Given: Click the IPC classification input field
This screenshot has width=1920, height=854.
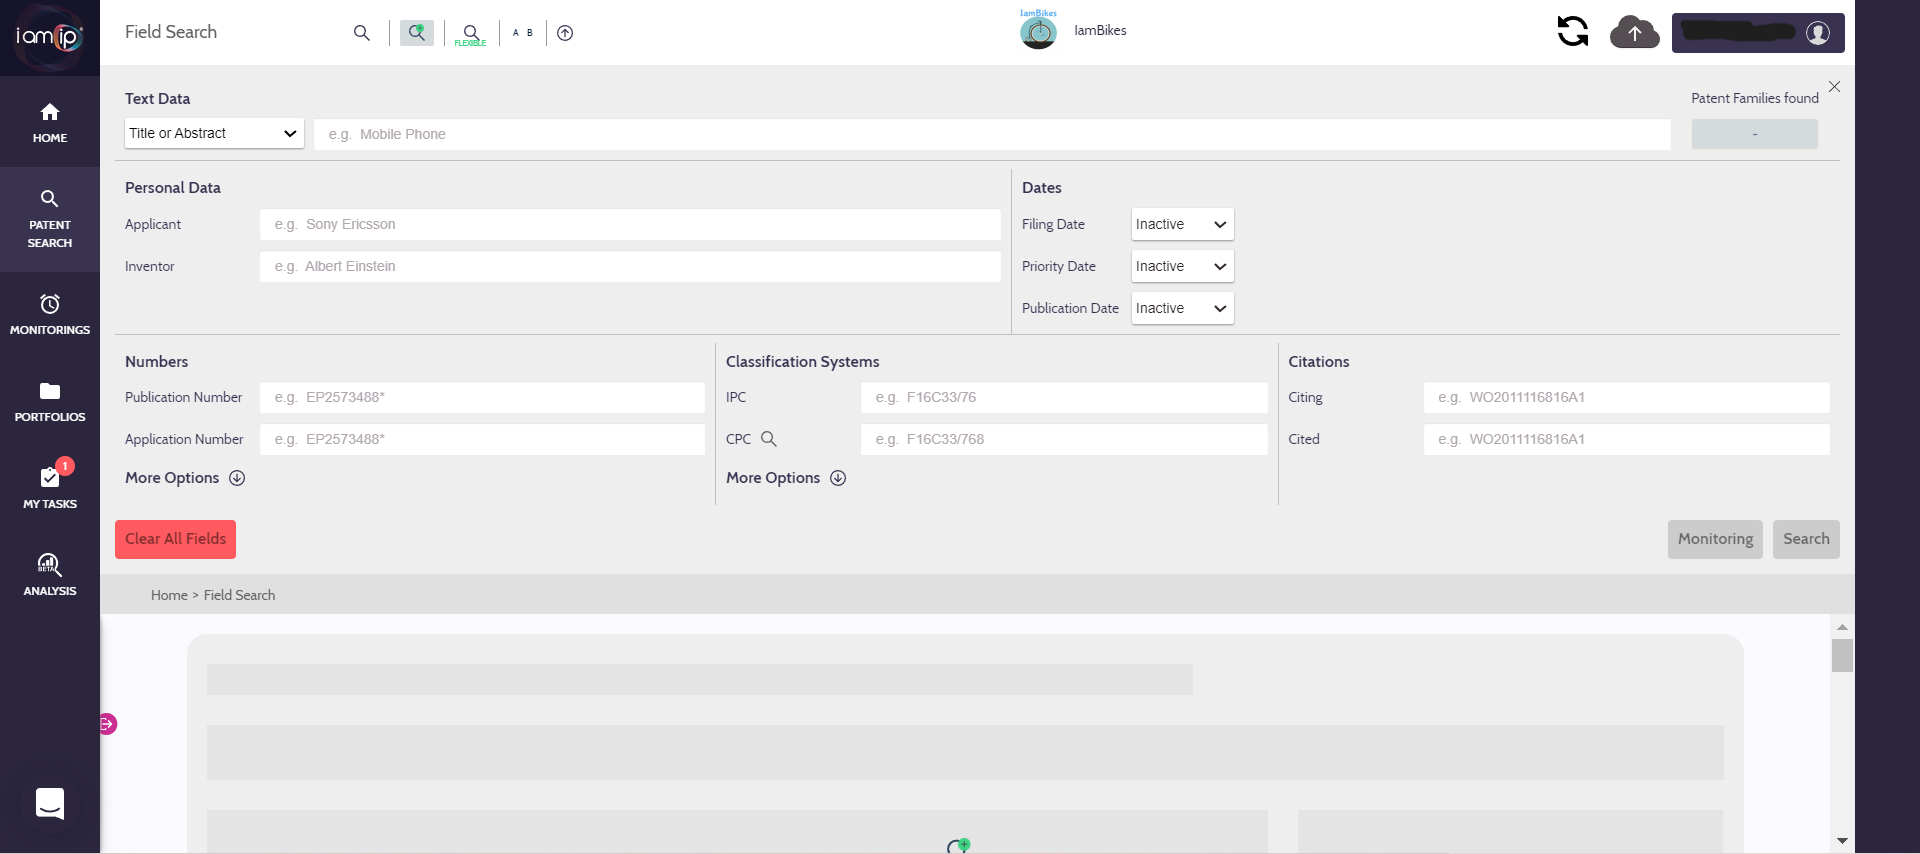Looking at the screenshot, I should 1064,397.
